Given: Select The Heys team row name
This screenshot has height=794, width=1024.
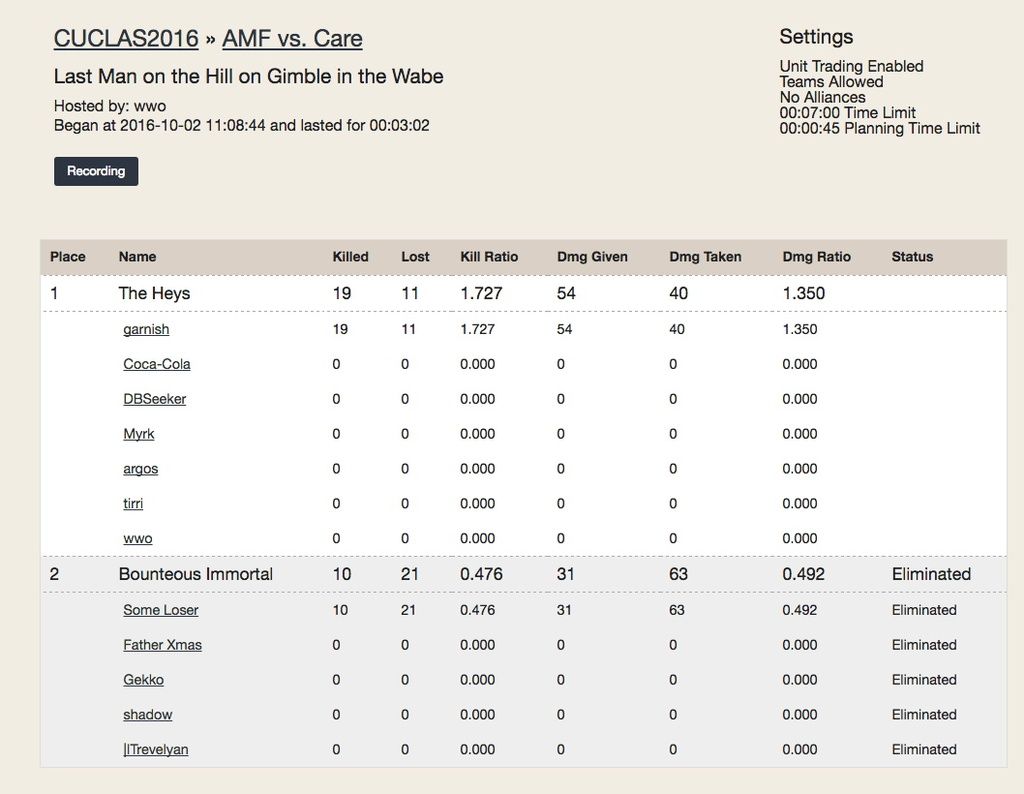Looking at the screenshot, I should pos(154,293).
